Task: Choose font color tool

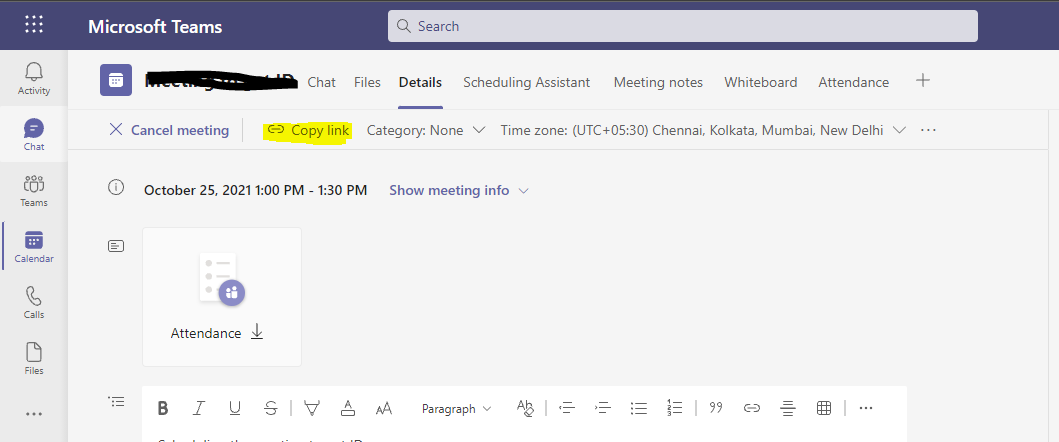Action: 347,408
